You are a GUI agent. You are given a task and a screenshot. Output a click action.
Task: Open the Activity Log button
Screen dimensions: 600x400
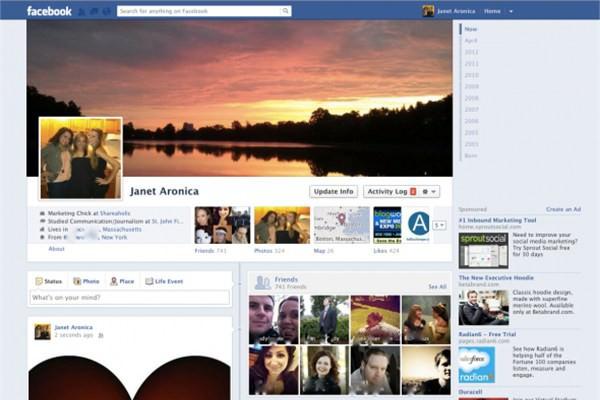pyautogui.click(x=390, y=191)
